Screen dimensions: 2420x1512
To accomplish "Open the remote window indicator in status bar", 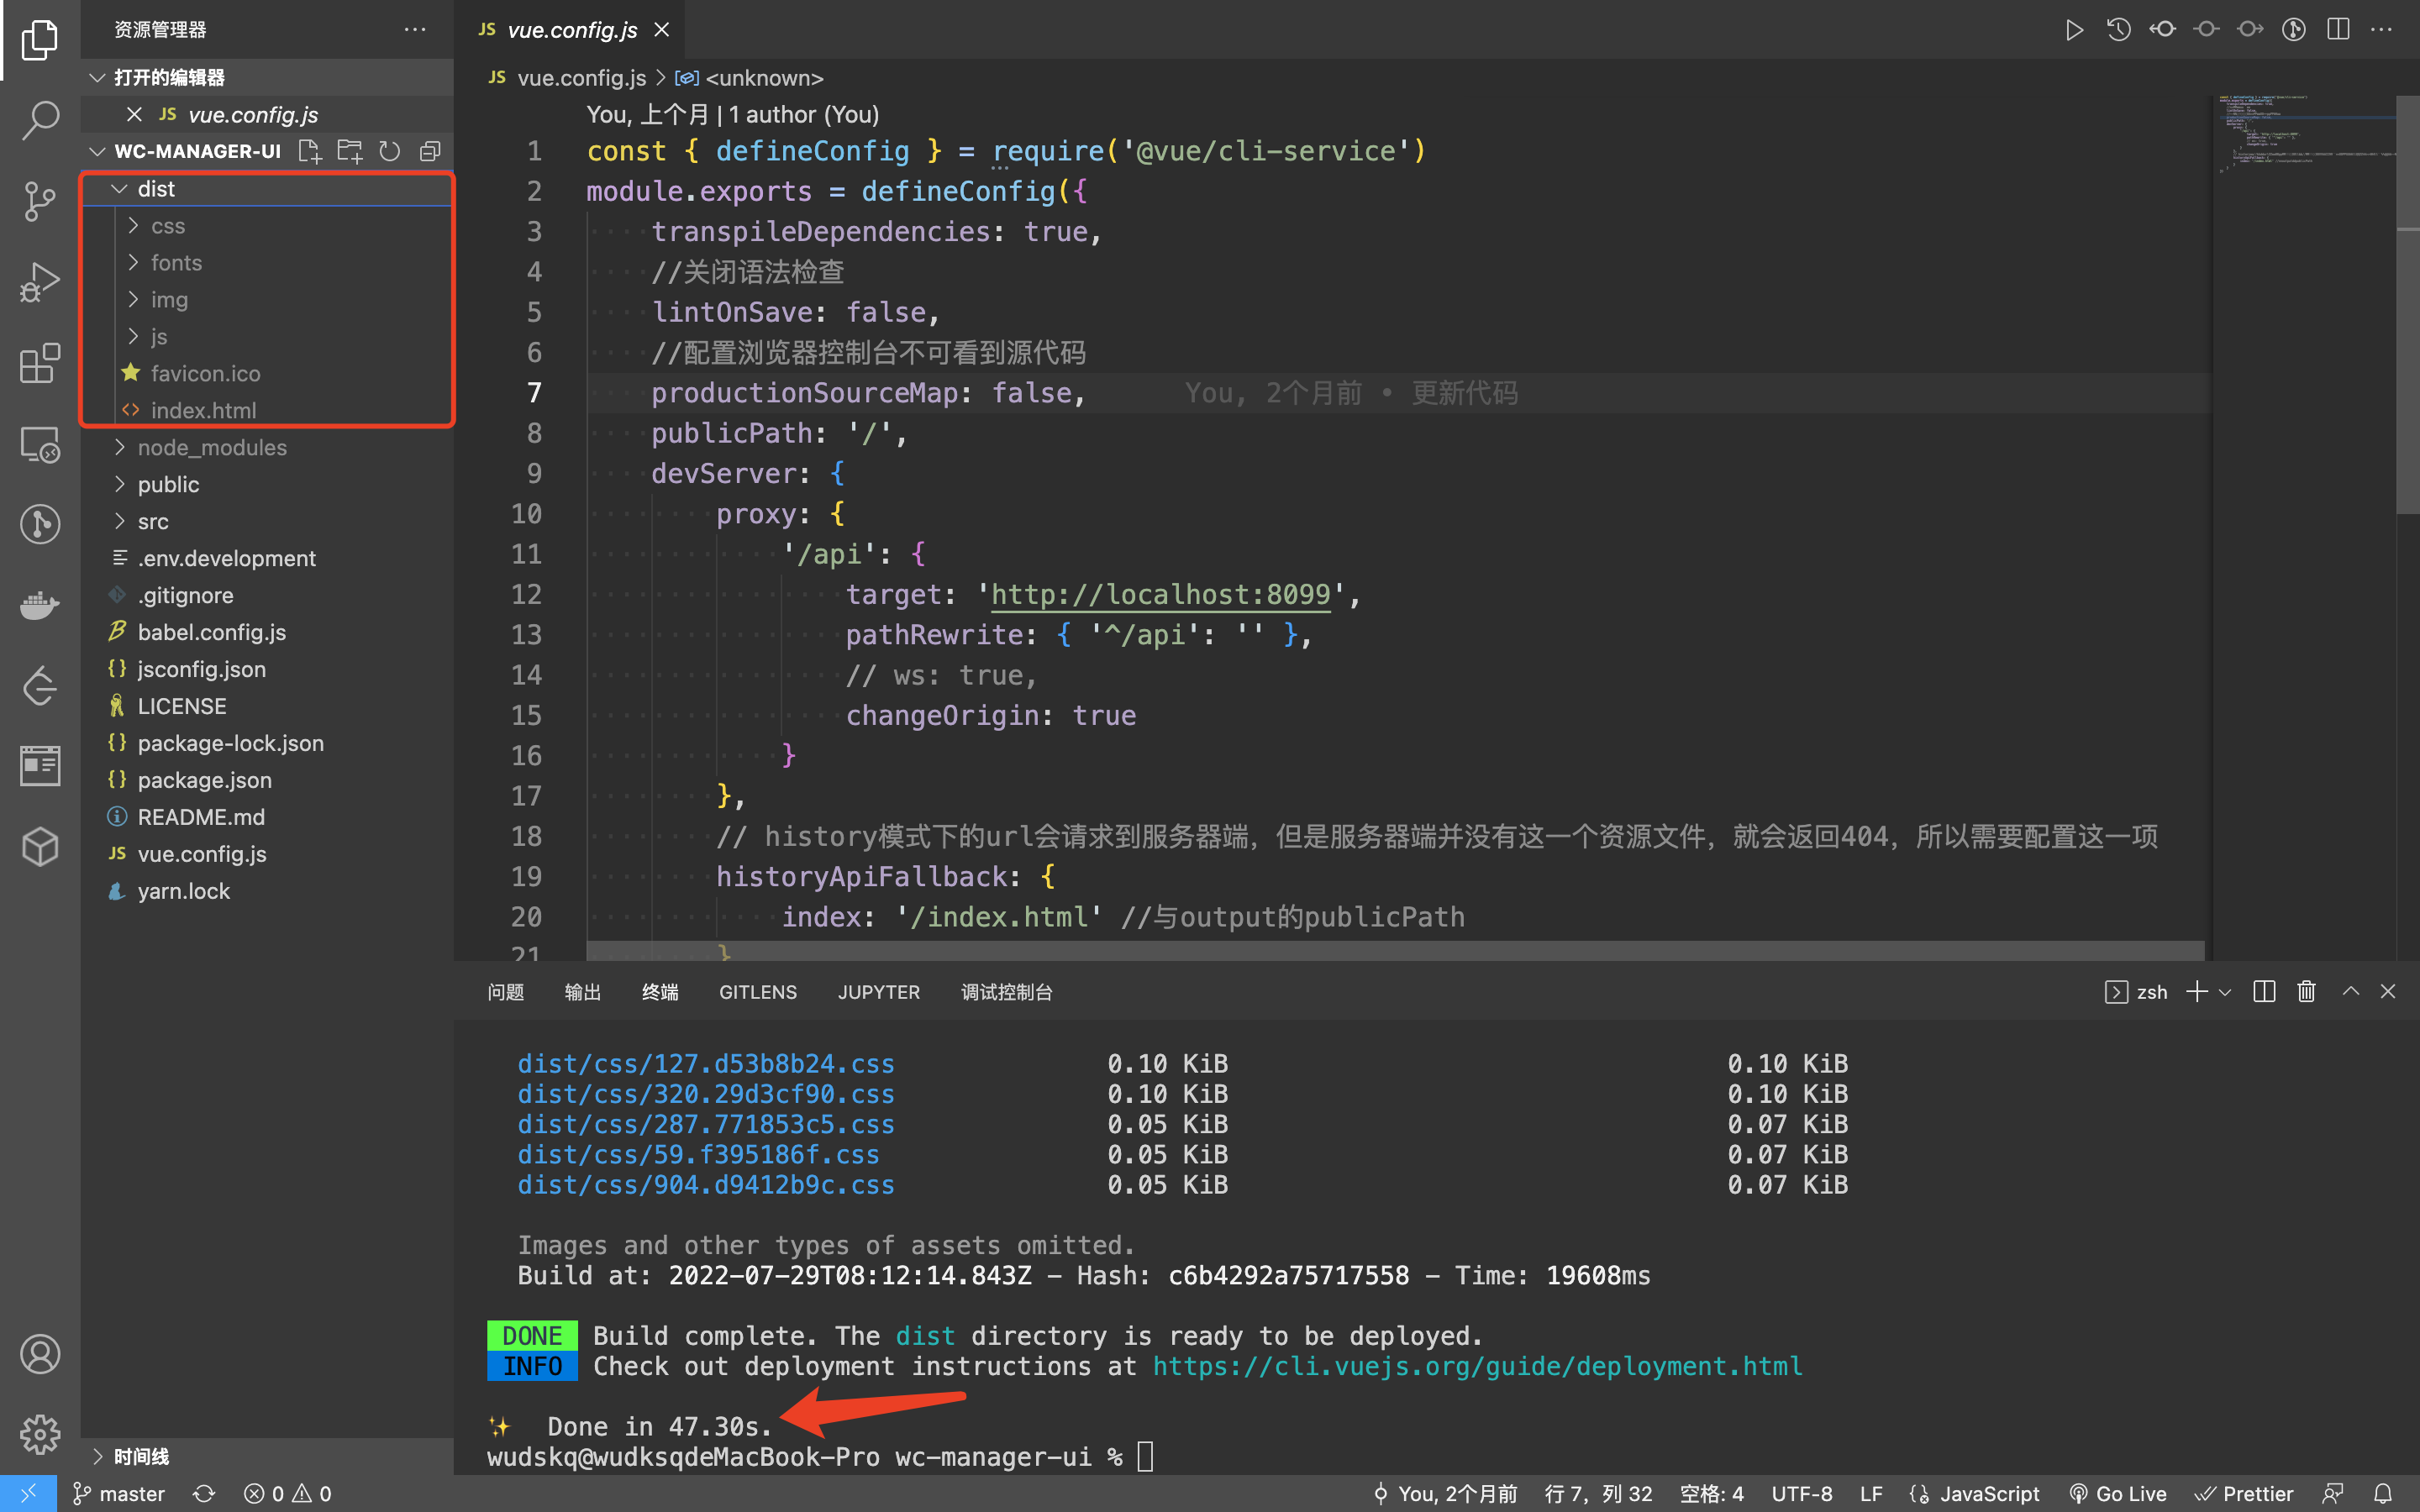I will click(28, 1493).
